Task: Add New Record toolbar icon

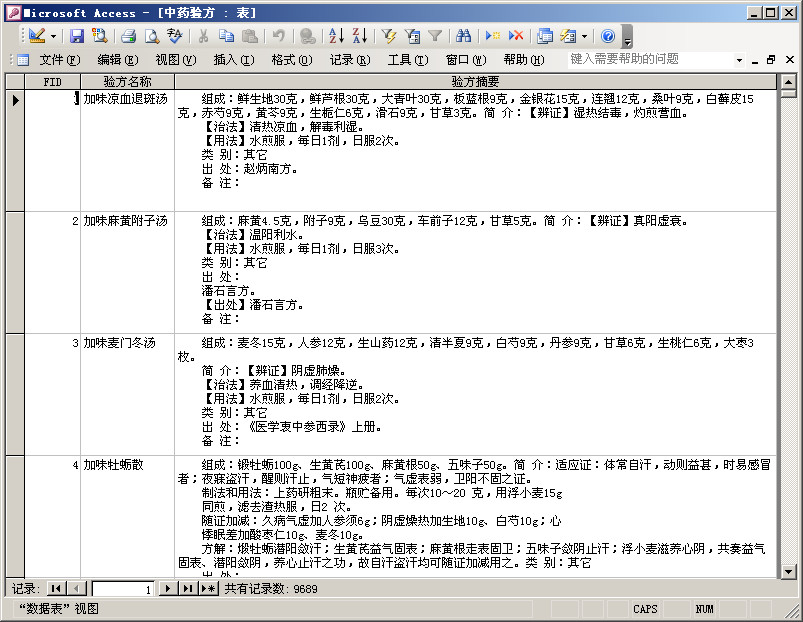Action: click(x=493, y=35)
